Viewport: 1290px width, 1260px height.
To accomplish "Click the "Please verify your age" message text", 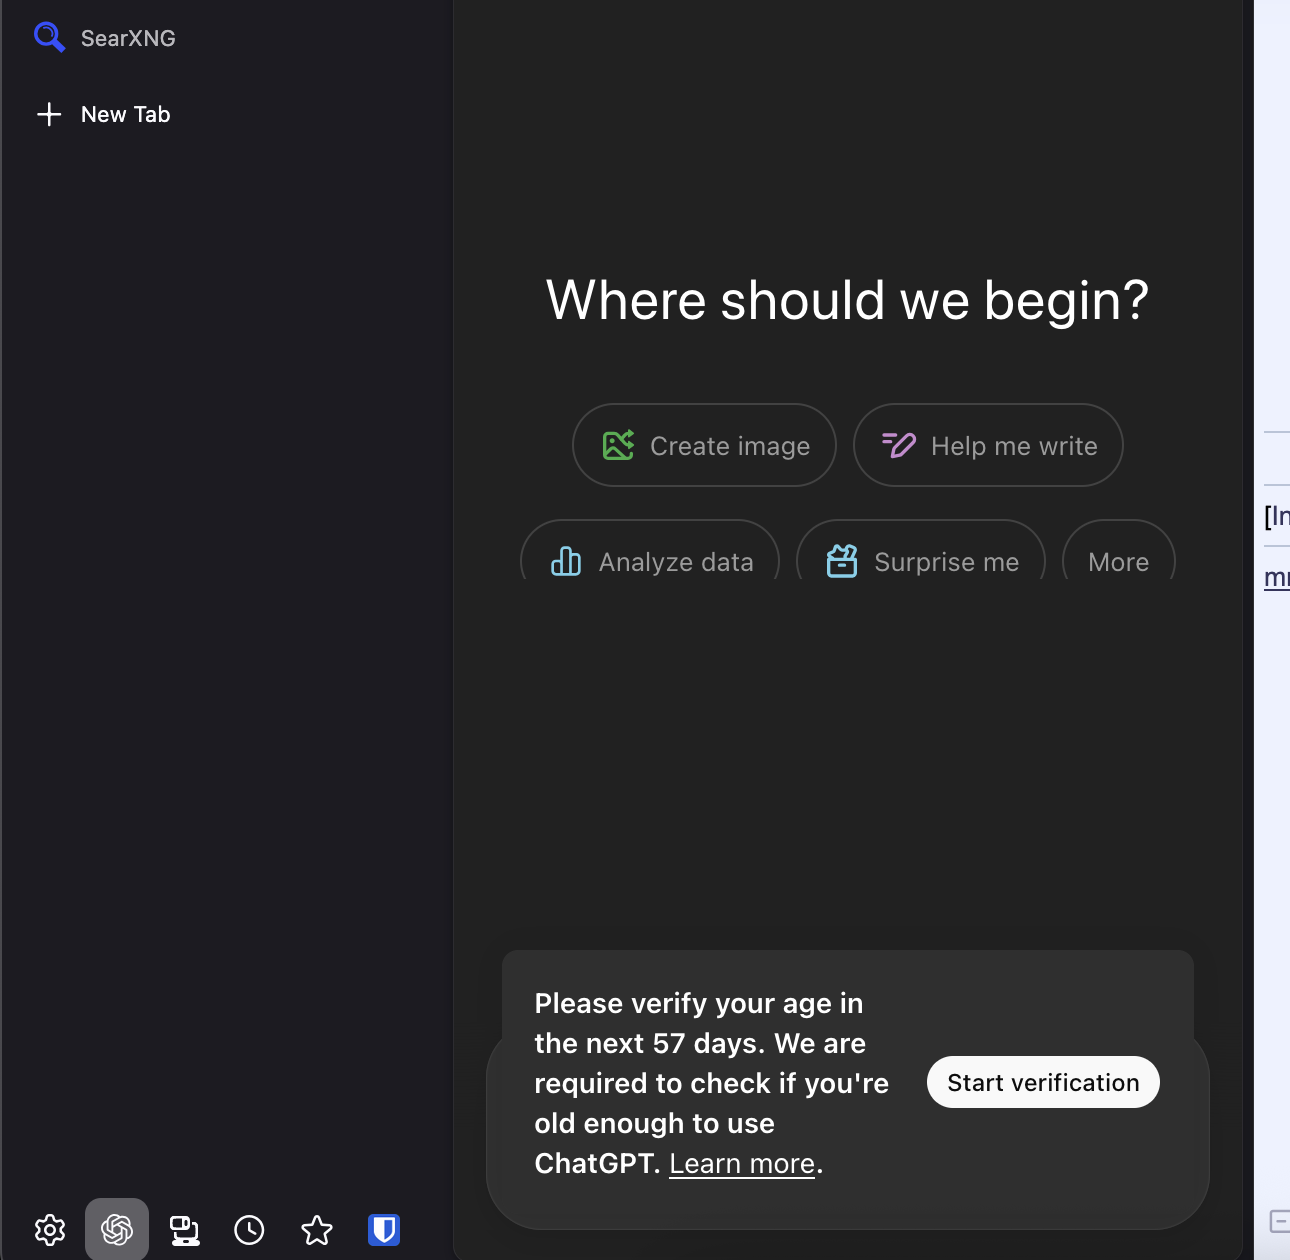I will [711, 1083].
